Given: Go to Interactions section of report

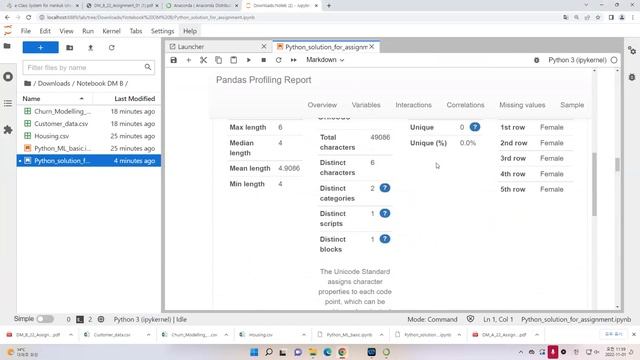Looking at the screenshot, I should pyautogui.click(x=413, y=105).
